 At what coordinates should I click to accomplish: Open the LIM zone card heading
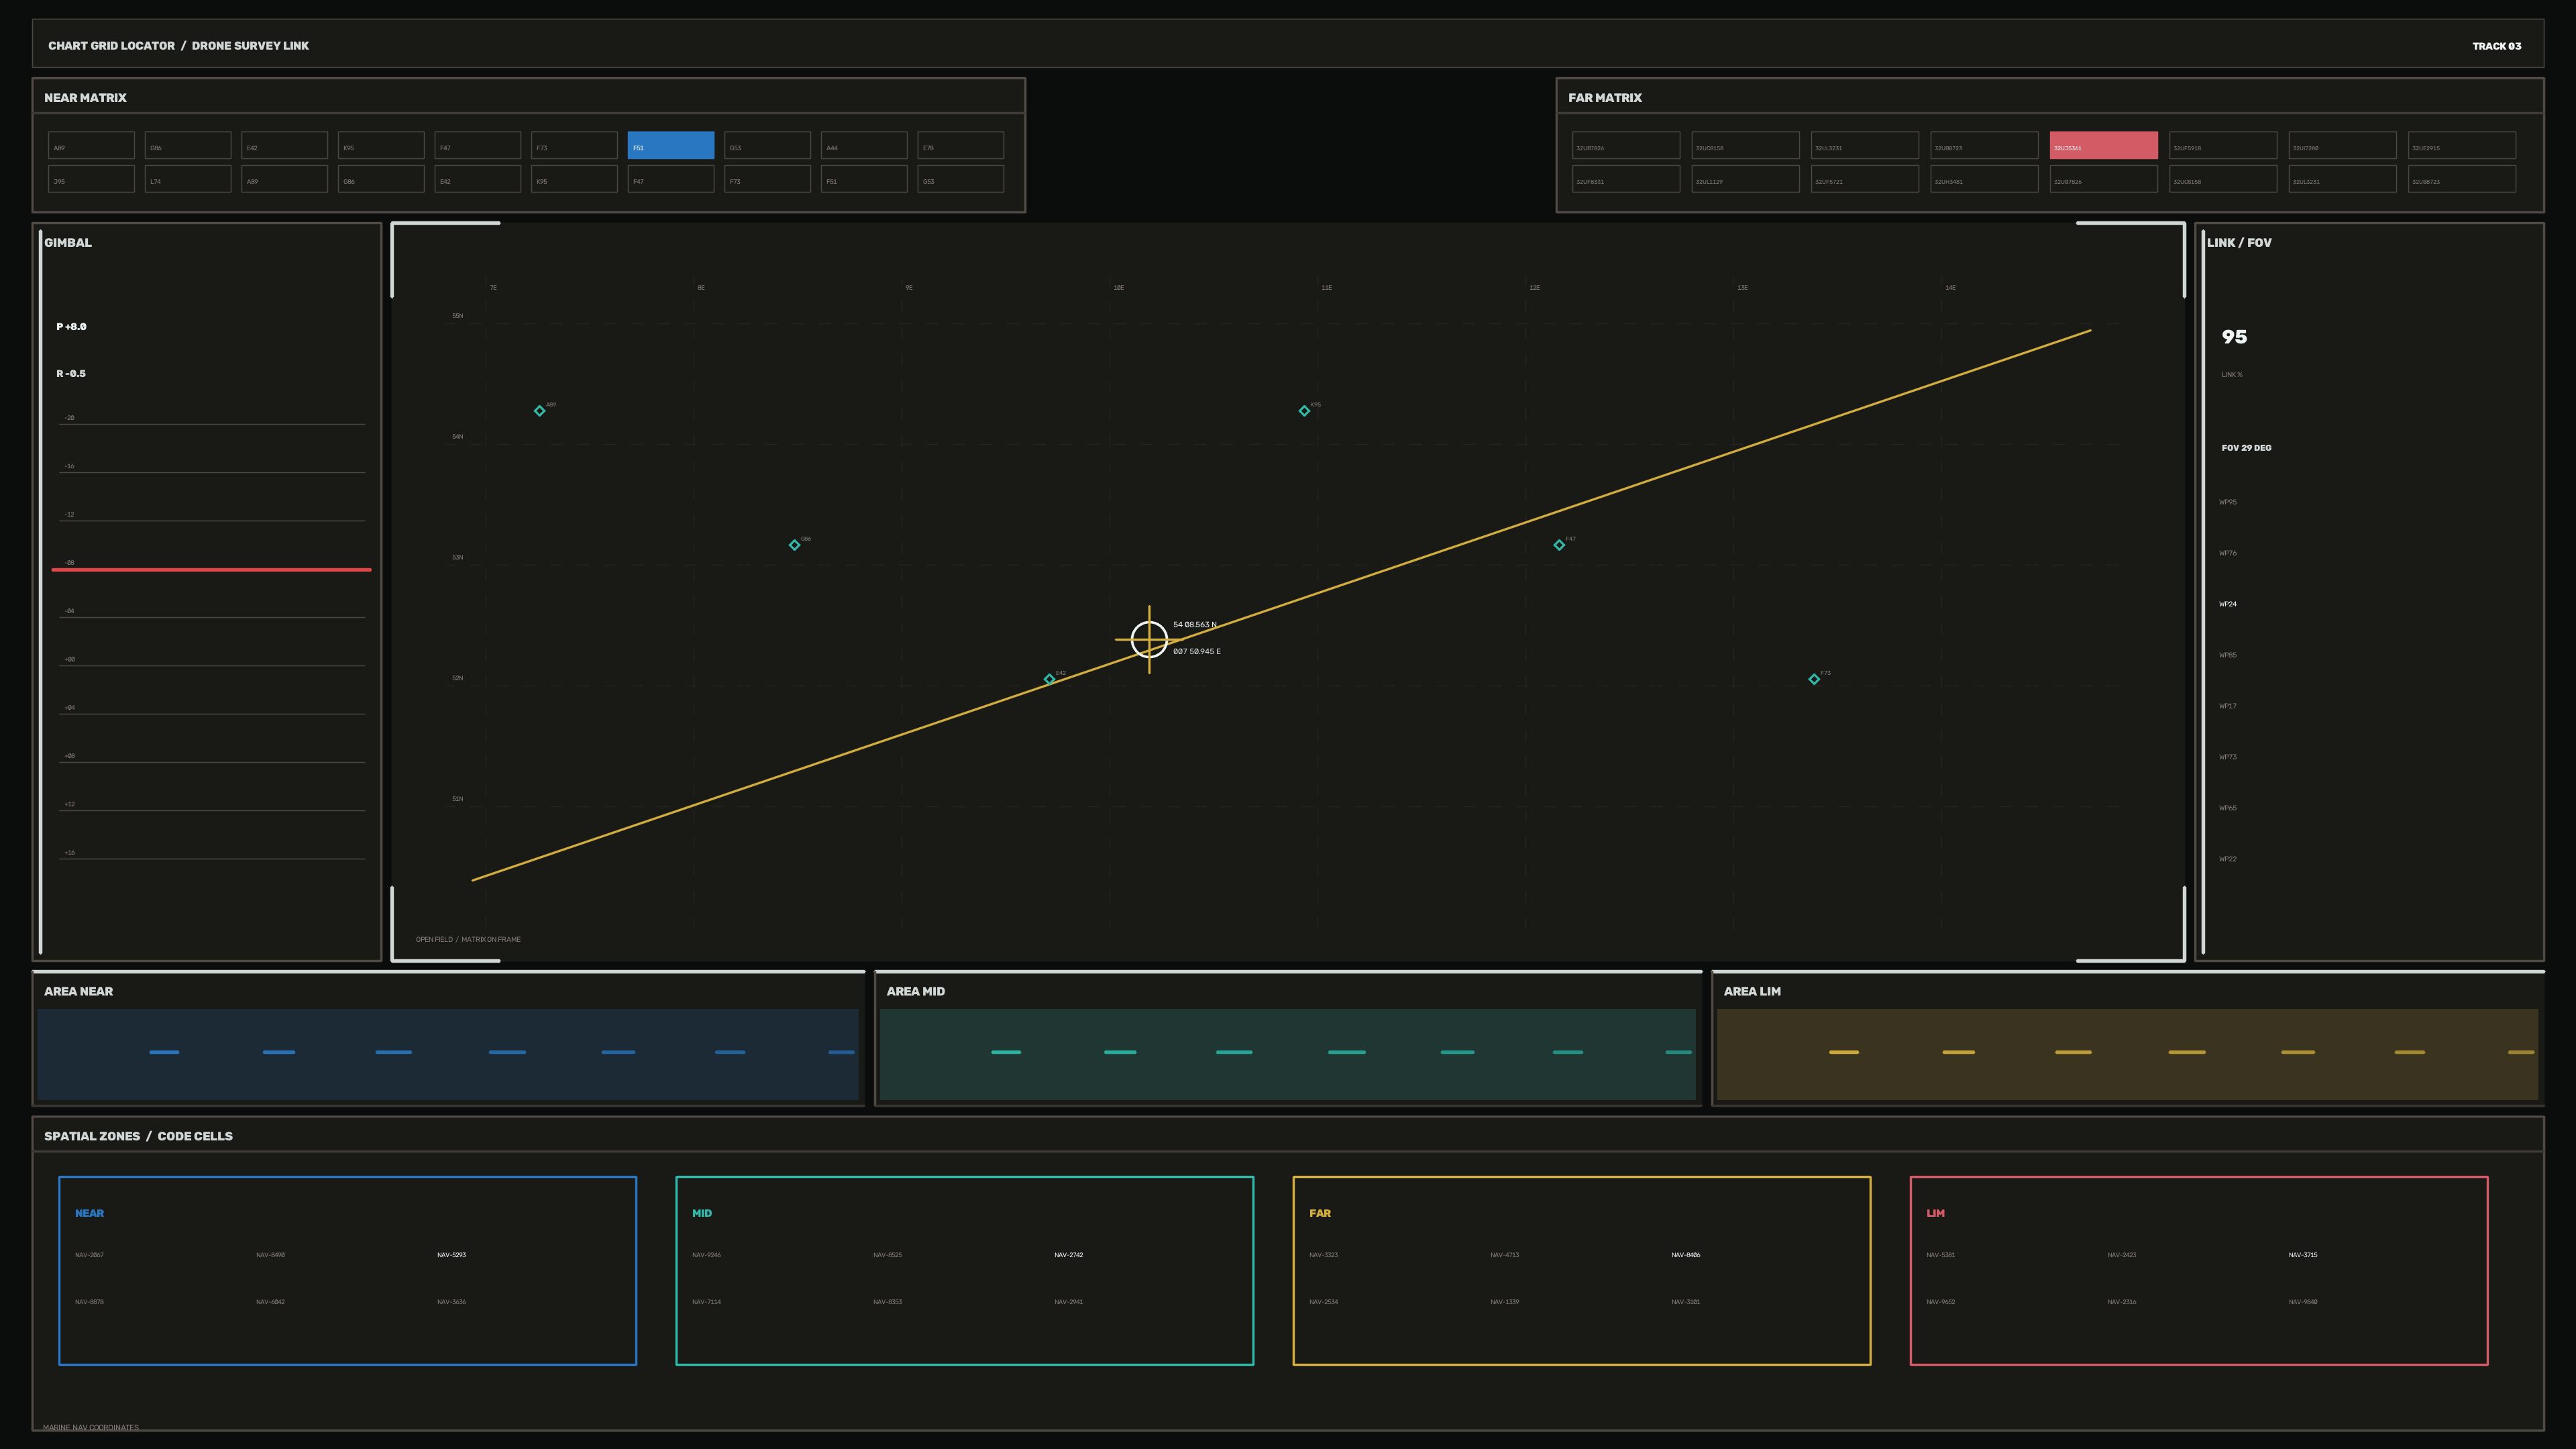(x=1935, y=1213)
